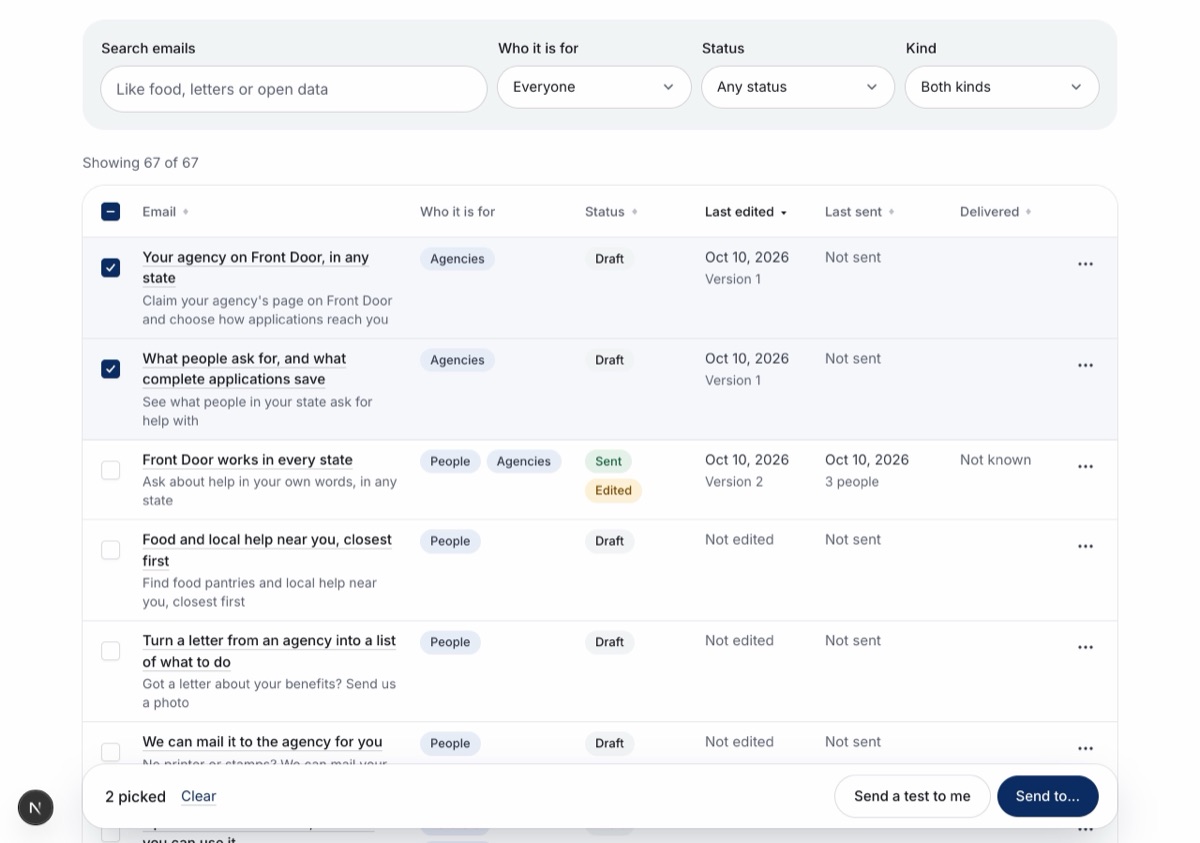
Task: Click 'Version 2' under Last edited
Action: 734,482
